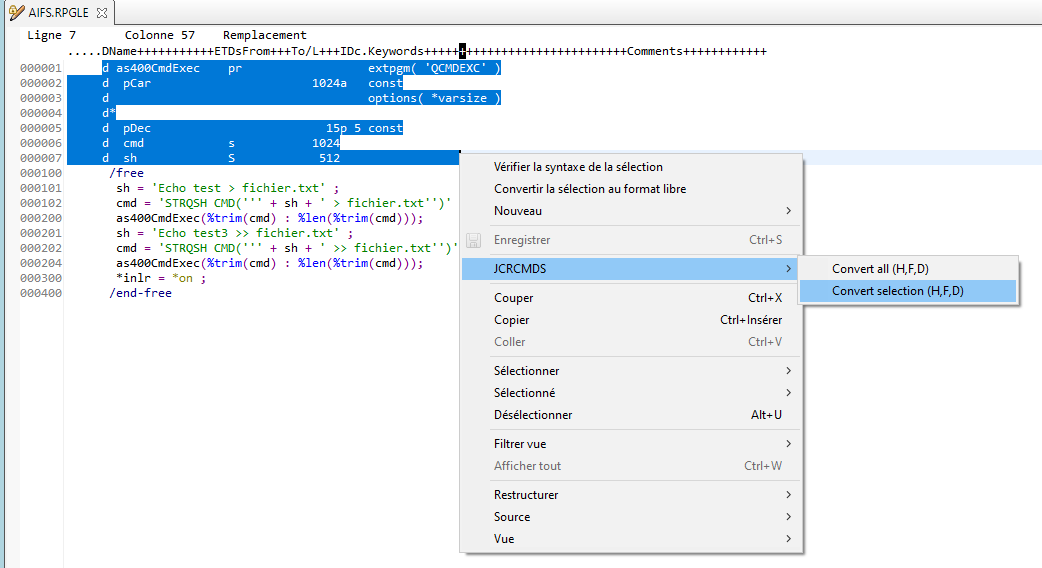This screenshot has width=1042, height=568.
Task: Click cmd assignment on line 000102
Action: click(284, 203)
